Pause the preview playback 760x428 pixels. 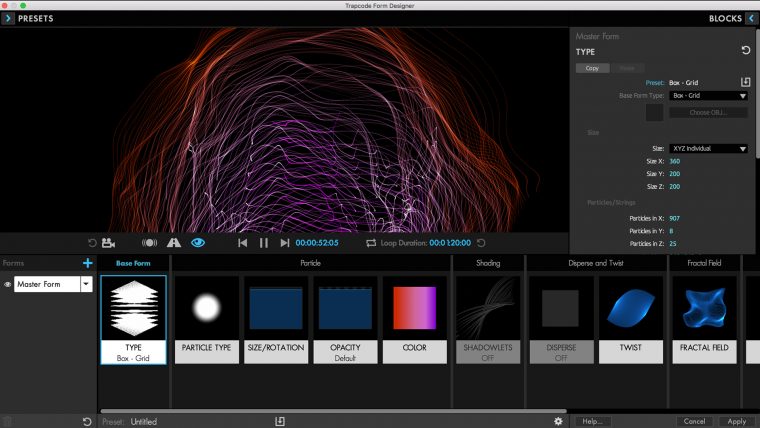[264, 242]
